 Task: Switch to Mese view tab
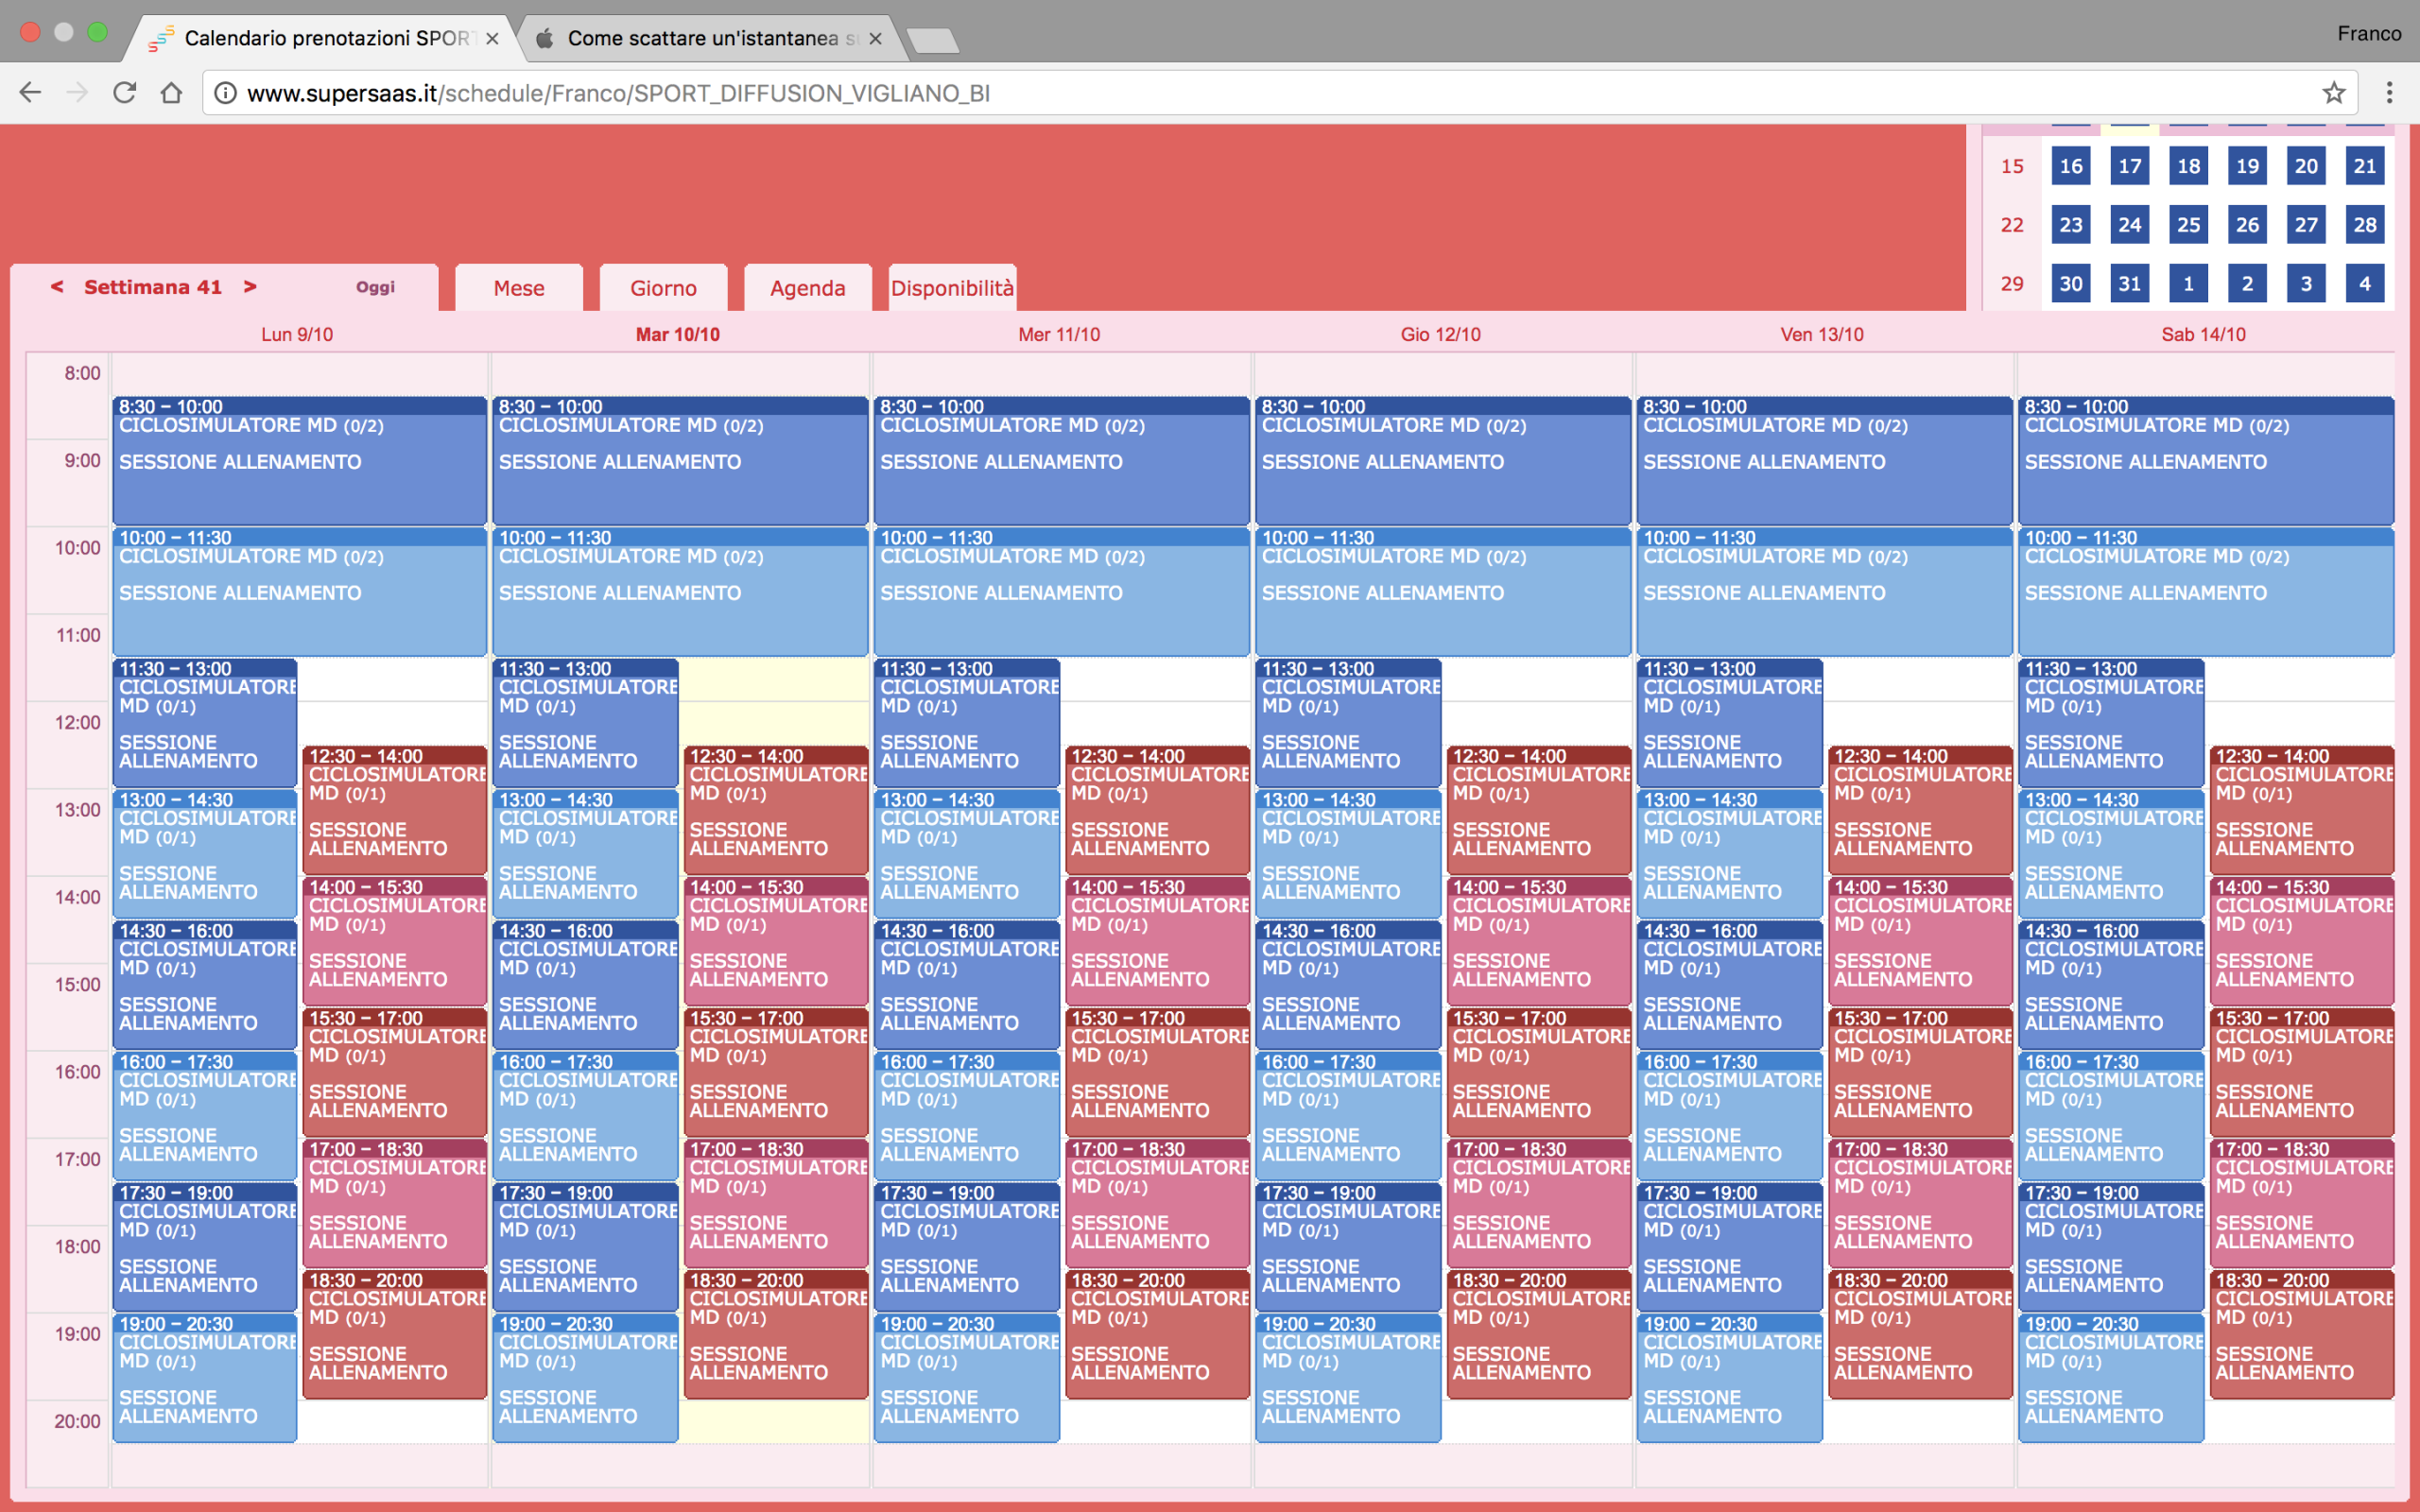point(518,288)
